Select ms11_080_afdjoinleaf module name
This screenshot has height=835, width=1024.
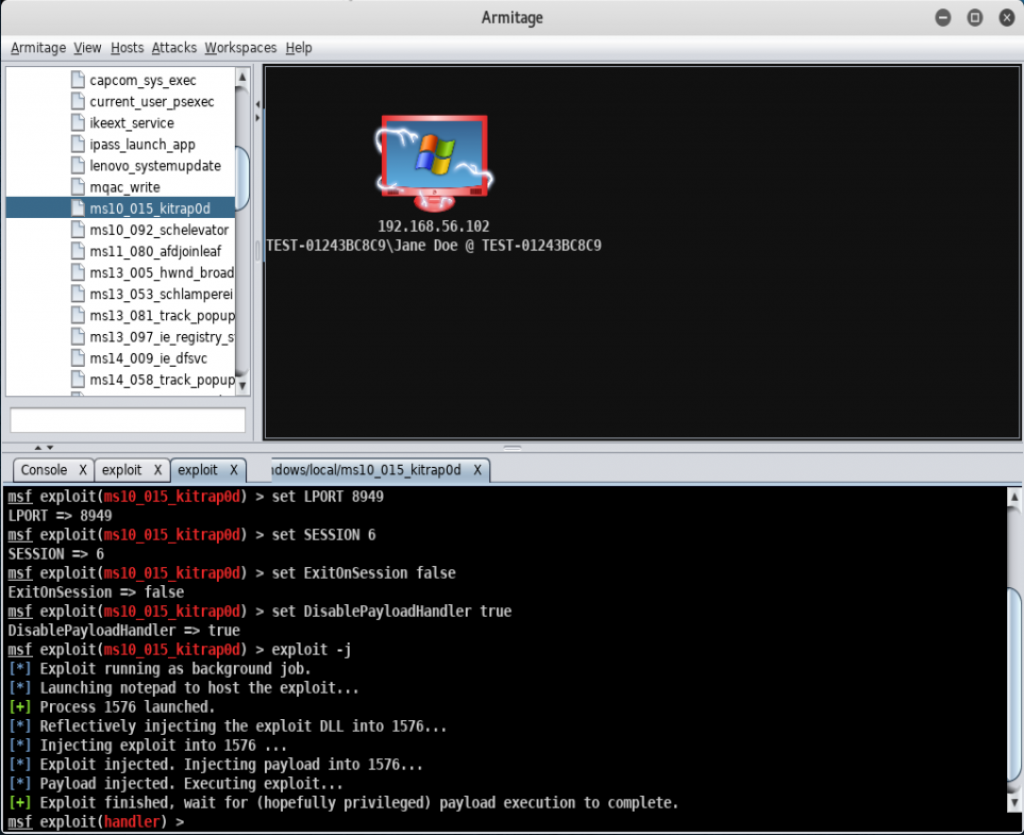tap(155, 251)
